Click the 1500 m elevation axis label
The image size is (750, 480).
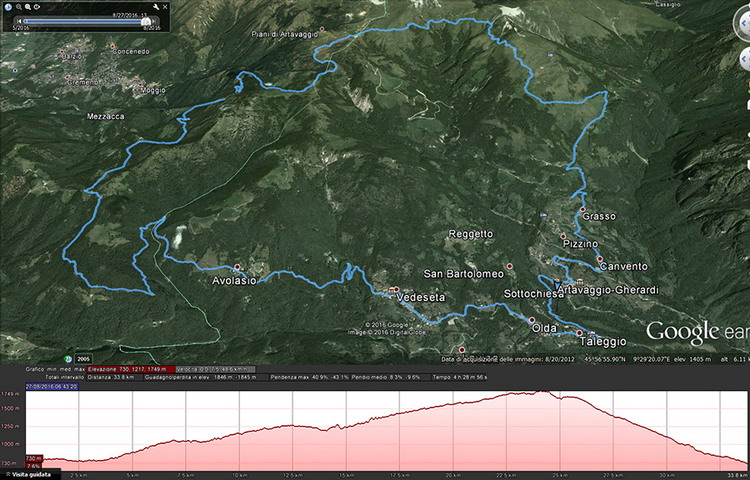click(12, 409)
